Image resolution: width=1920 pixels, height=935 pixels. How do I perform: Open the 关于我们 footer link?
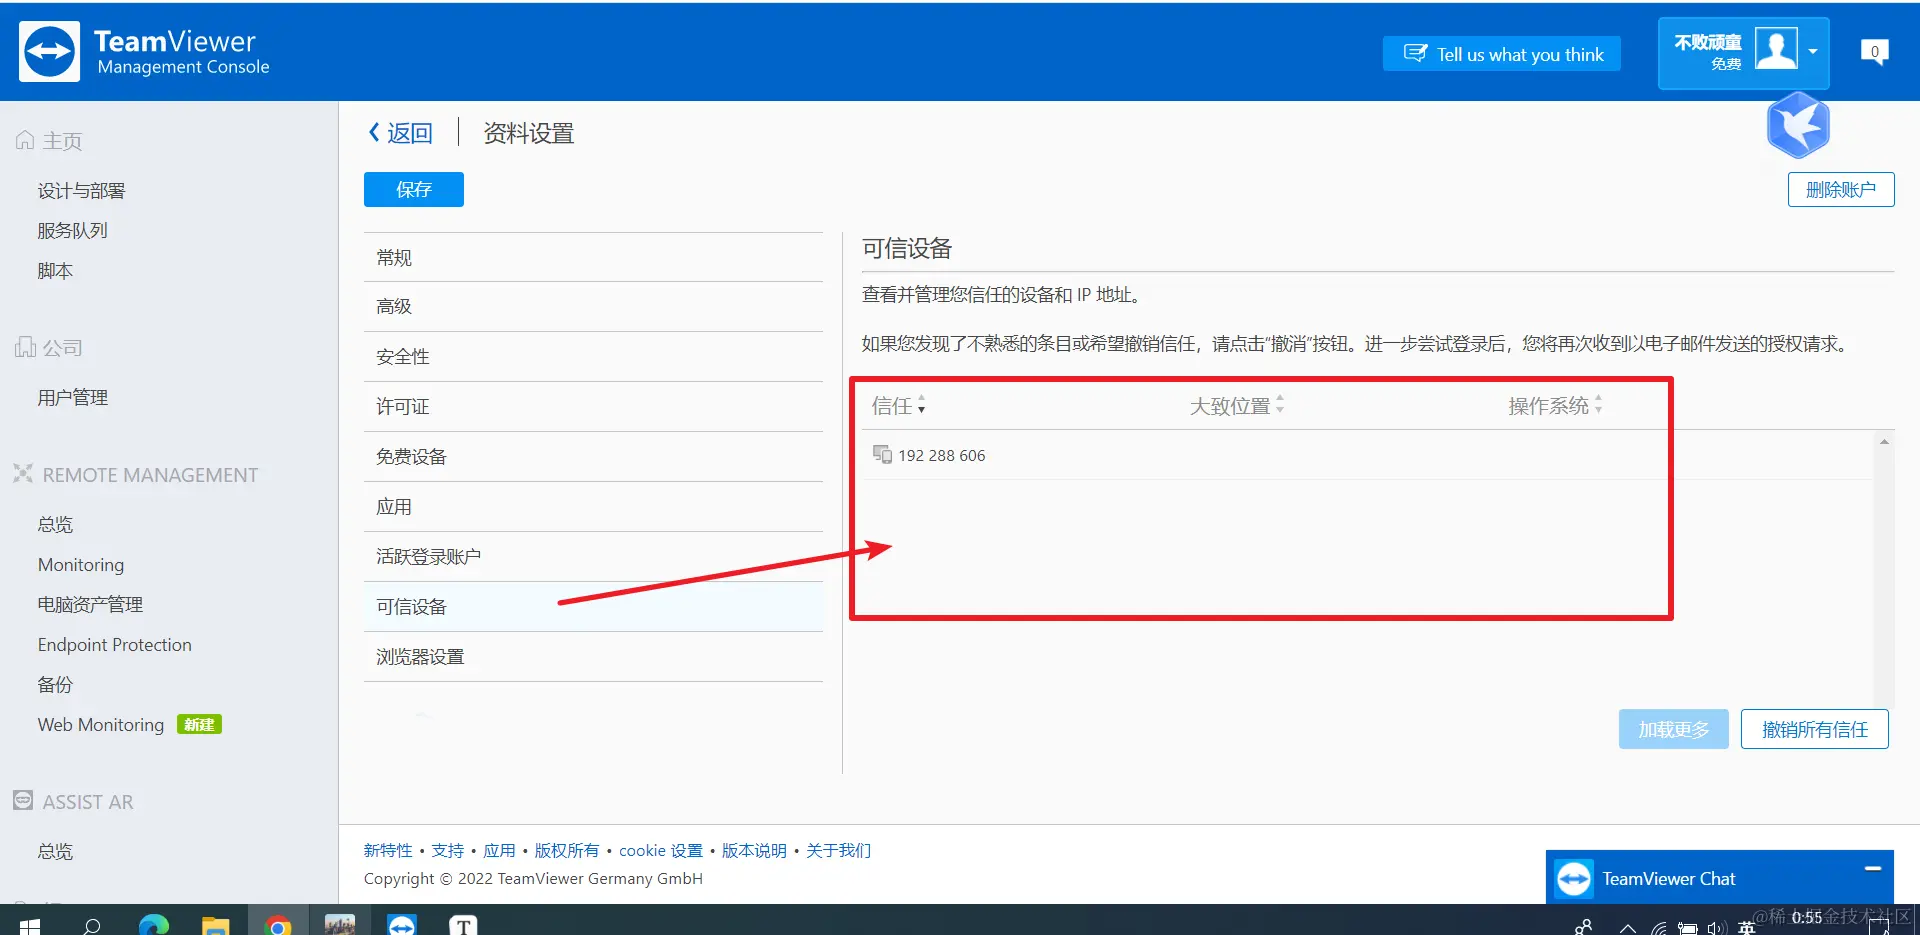(x=838, y=850)
